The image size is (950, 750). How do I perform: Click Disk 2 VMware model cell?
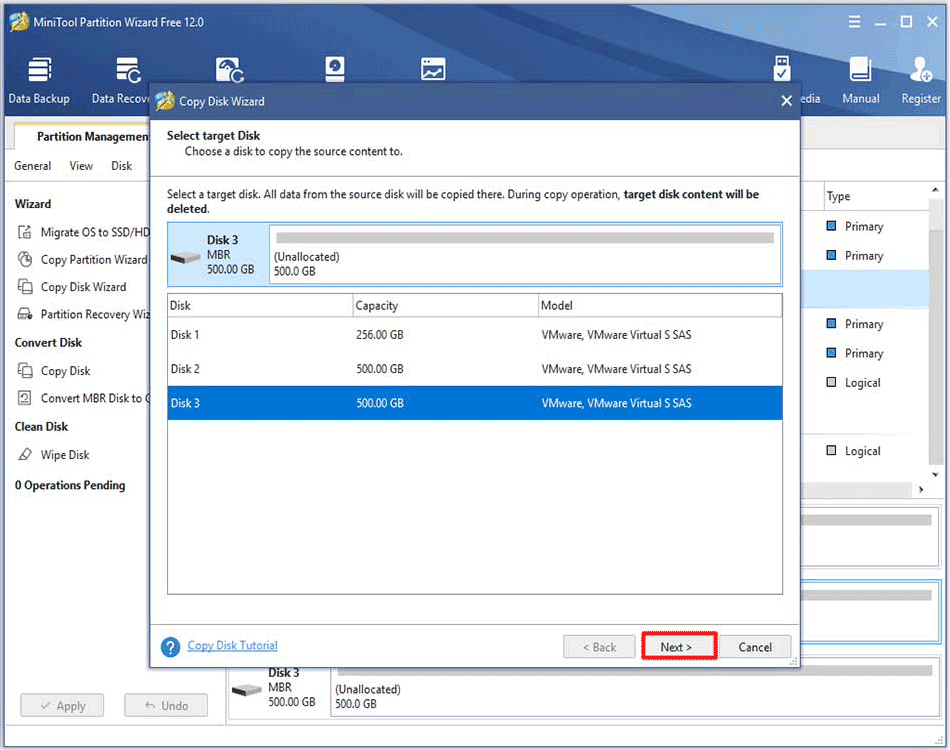click(x=616, y=368)
